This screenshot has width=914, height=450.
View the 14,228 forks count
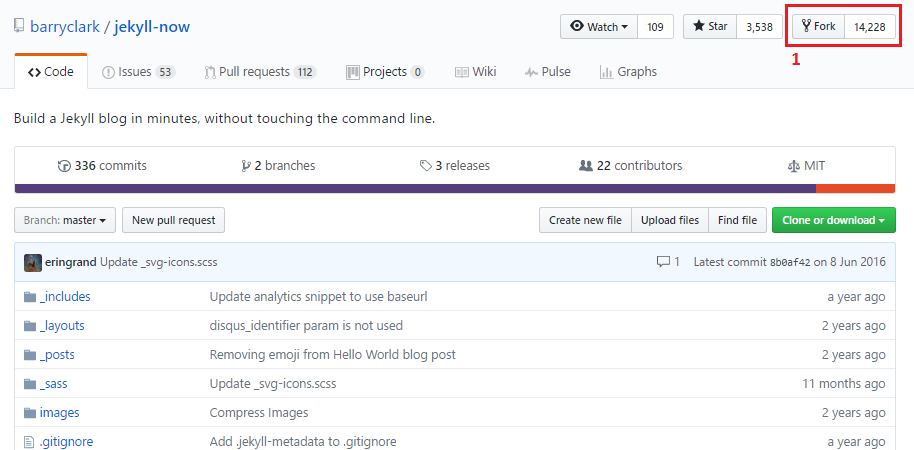coord(870,27)
